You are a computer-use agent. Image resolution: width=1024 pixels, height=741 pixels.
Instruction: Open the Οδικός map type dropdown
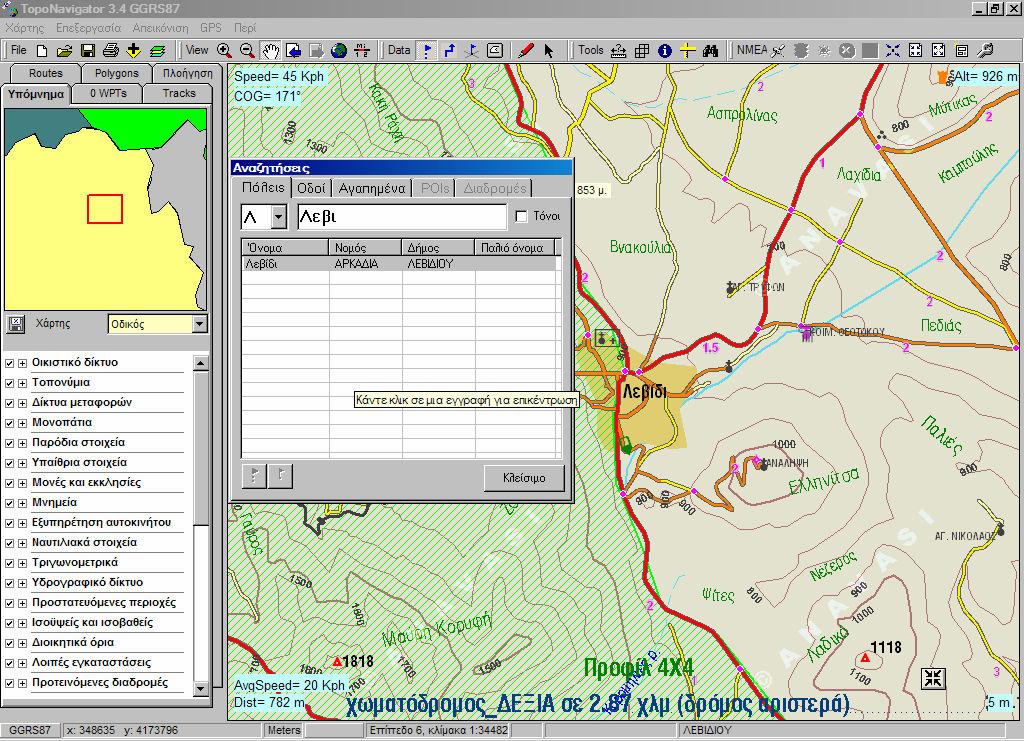click(x=200, y=324)
